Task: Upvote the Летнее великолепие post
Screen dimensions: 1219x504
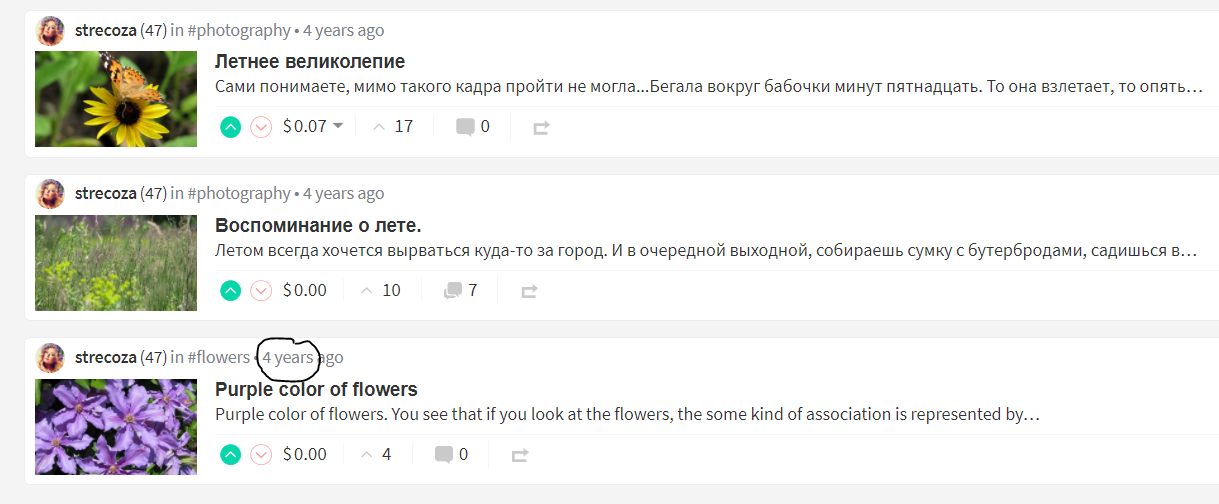Action: 230,127
